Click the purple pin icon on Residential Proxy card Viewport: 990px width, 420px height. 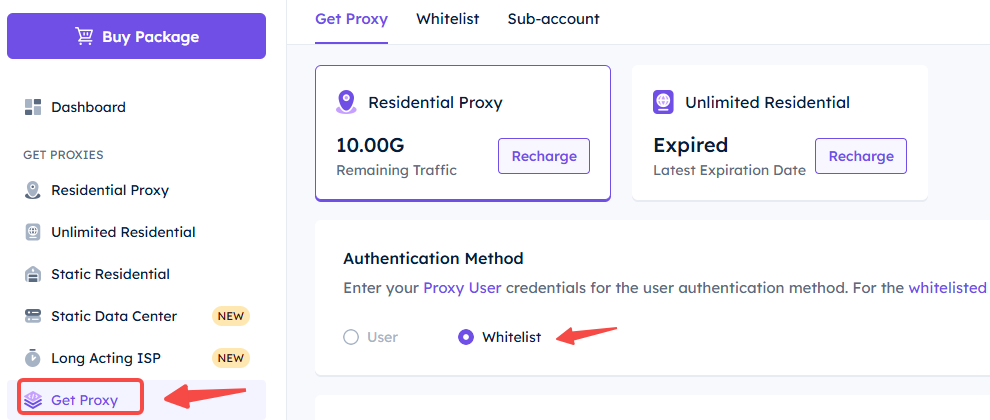(346, 102)
